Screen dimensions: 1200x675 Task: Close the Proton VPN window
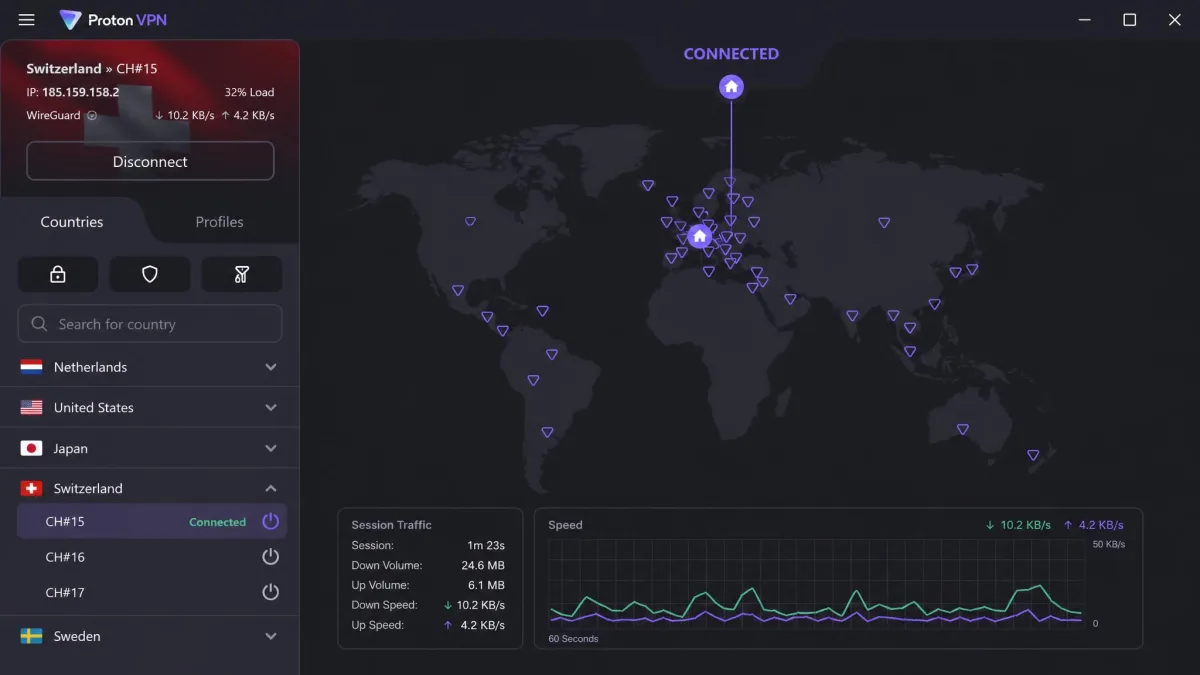[1175, 20]
